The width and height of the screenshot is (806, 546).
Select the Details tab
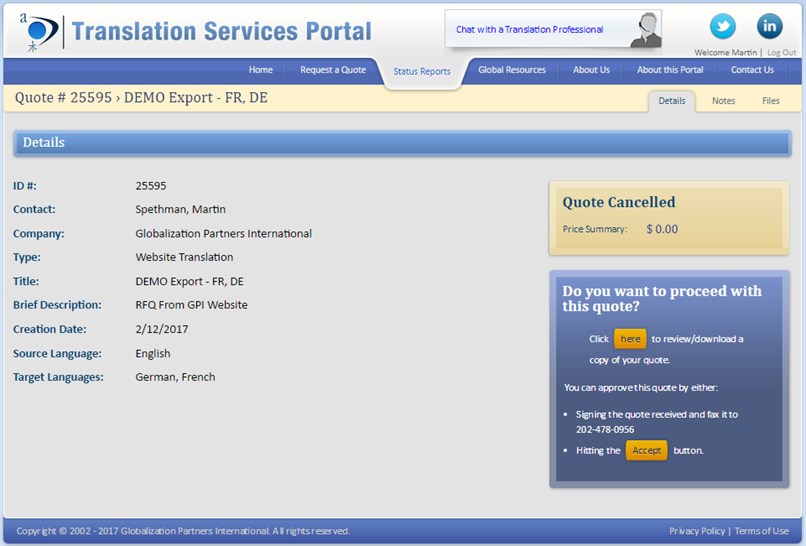coord(672,101)
